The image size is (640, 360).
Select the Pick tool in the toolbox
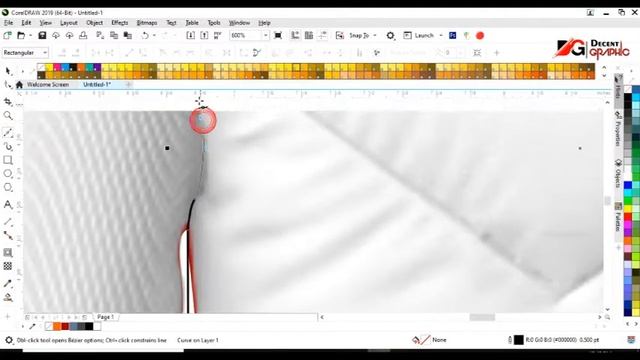(8, 71)
